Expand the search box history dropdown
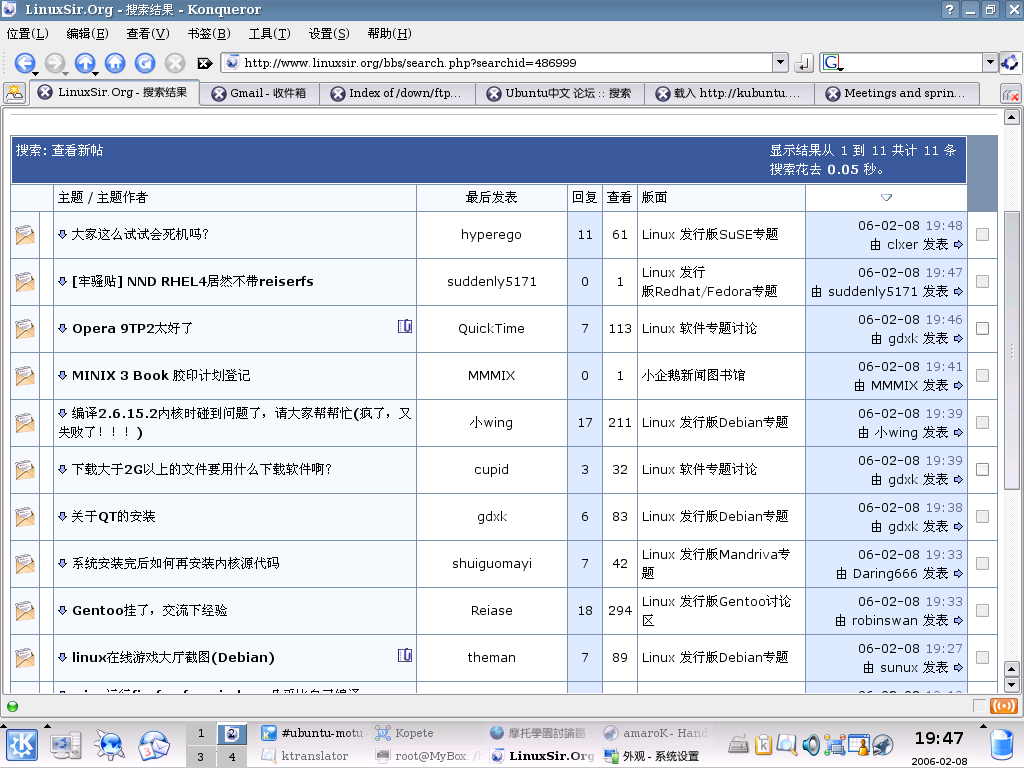Viewport: 1024px width, 768px height. pyautogui.click(x=990, y=63)
